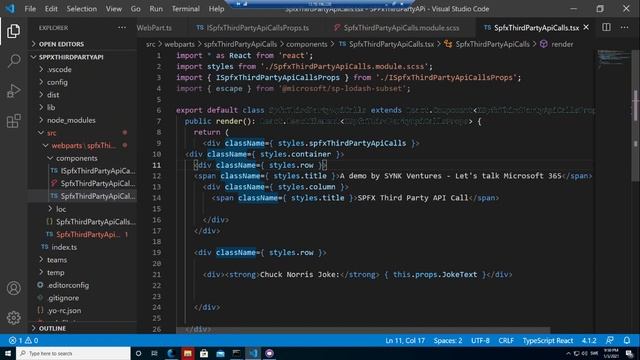640x360 pixels.
Task: Open the File menu
Action: coord(30,9)
